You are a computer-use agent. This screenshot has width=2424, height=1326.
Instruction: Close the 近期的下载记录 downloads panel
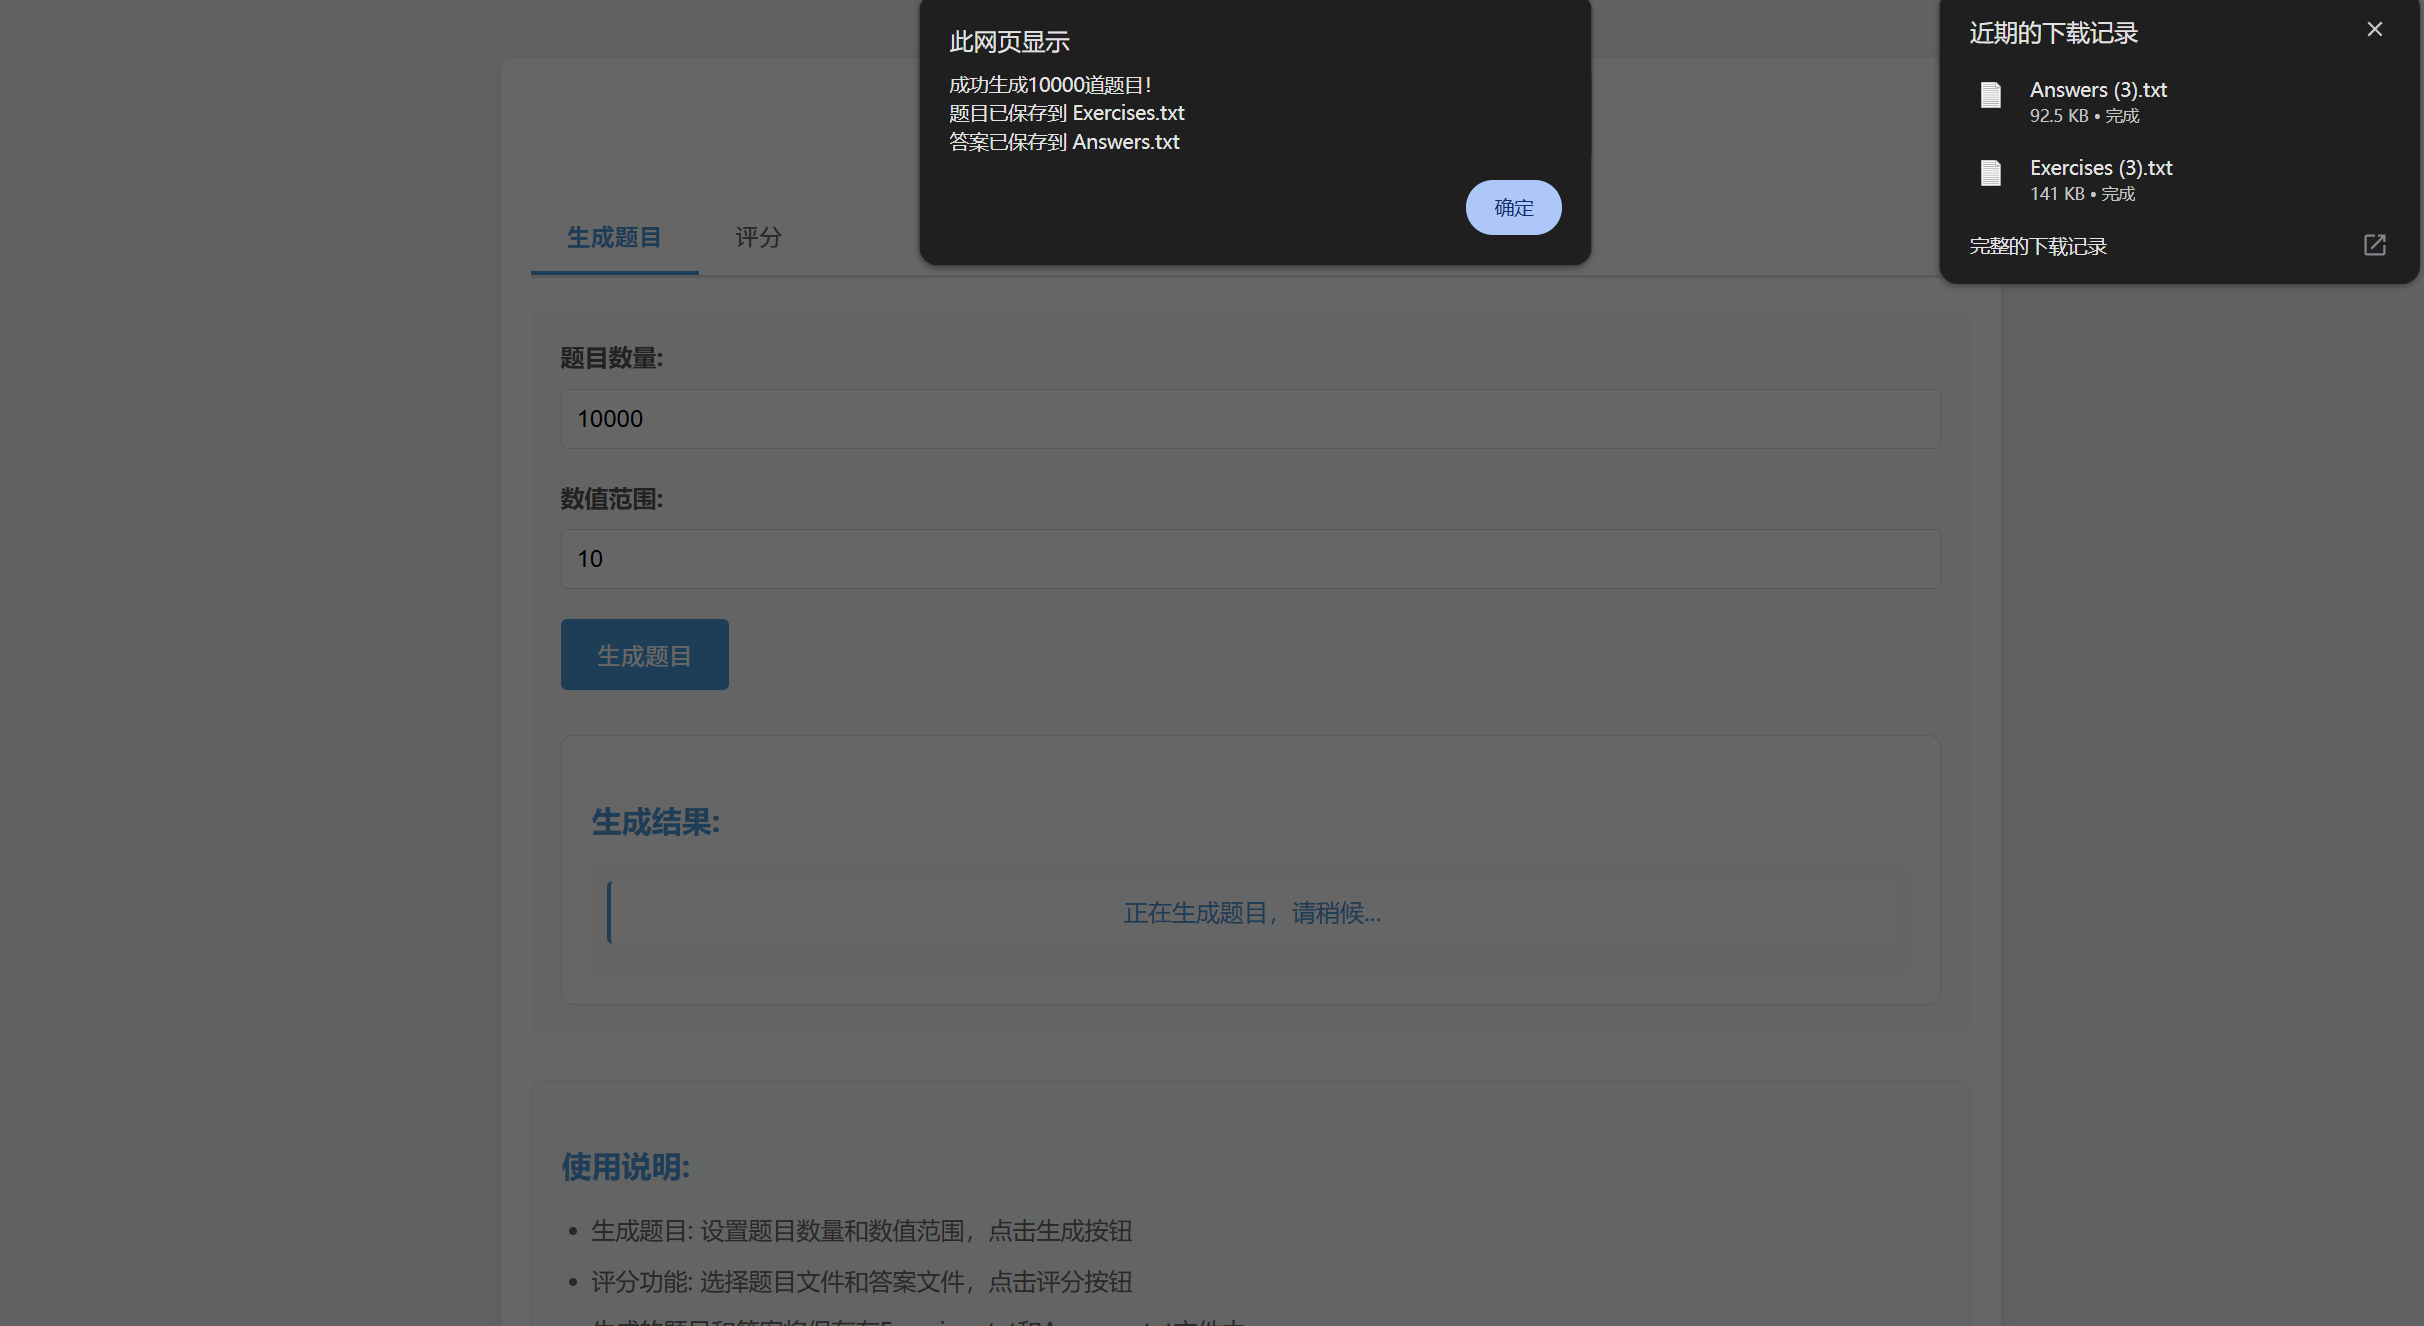coord(2374,29)
